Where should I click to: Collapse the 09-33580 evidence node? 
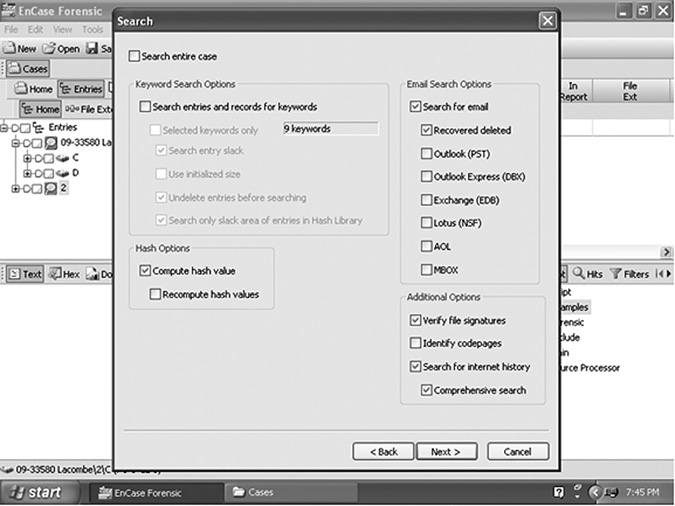(15, 143)
